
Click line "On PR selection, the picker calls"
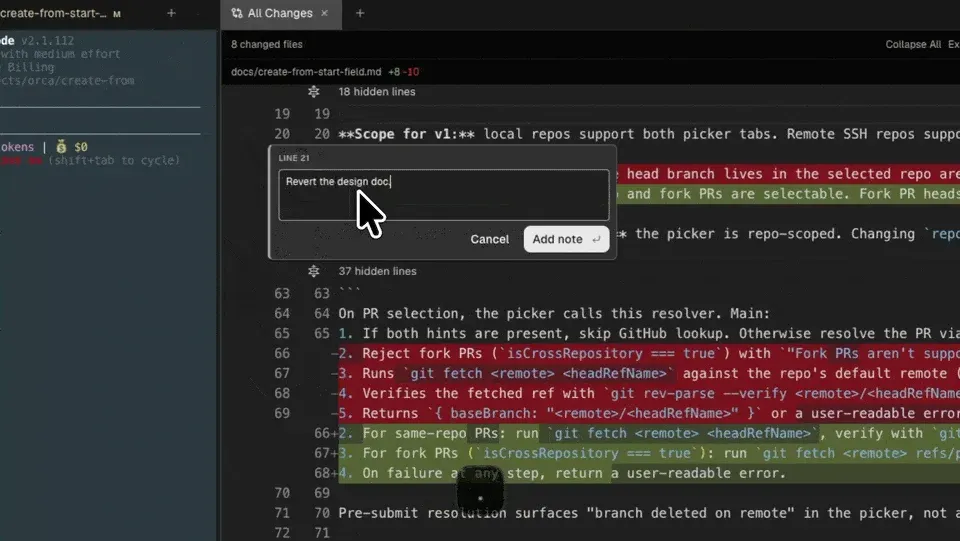tap(554, 313)
